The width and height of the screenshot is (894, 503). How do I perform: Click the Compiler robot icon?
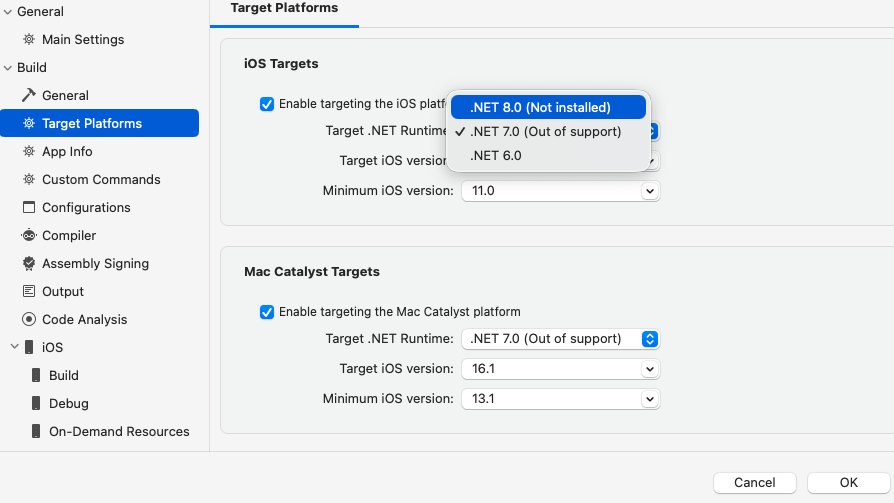[x=29, y=236]
